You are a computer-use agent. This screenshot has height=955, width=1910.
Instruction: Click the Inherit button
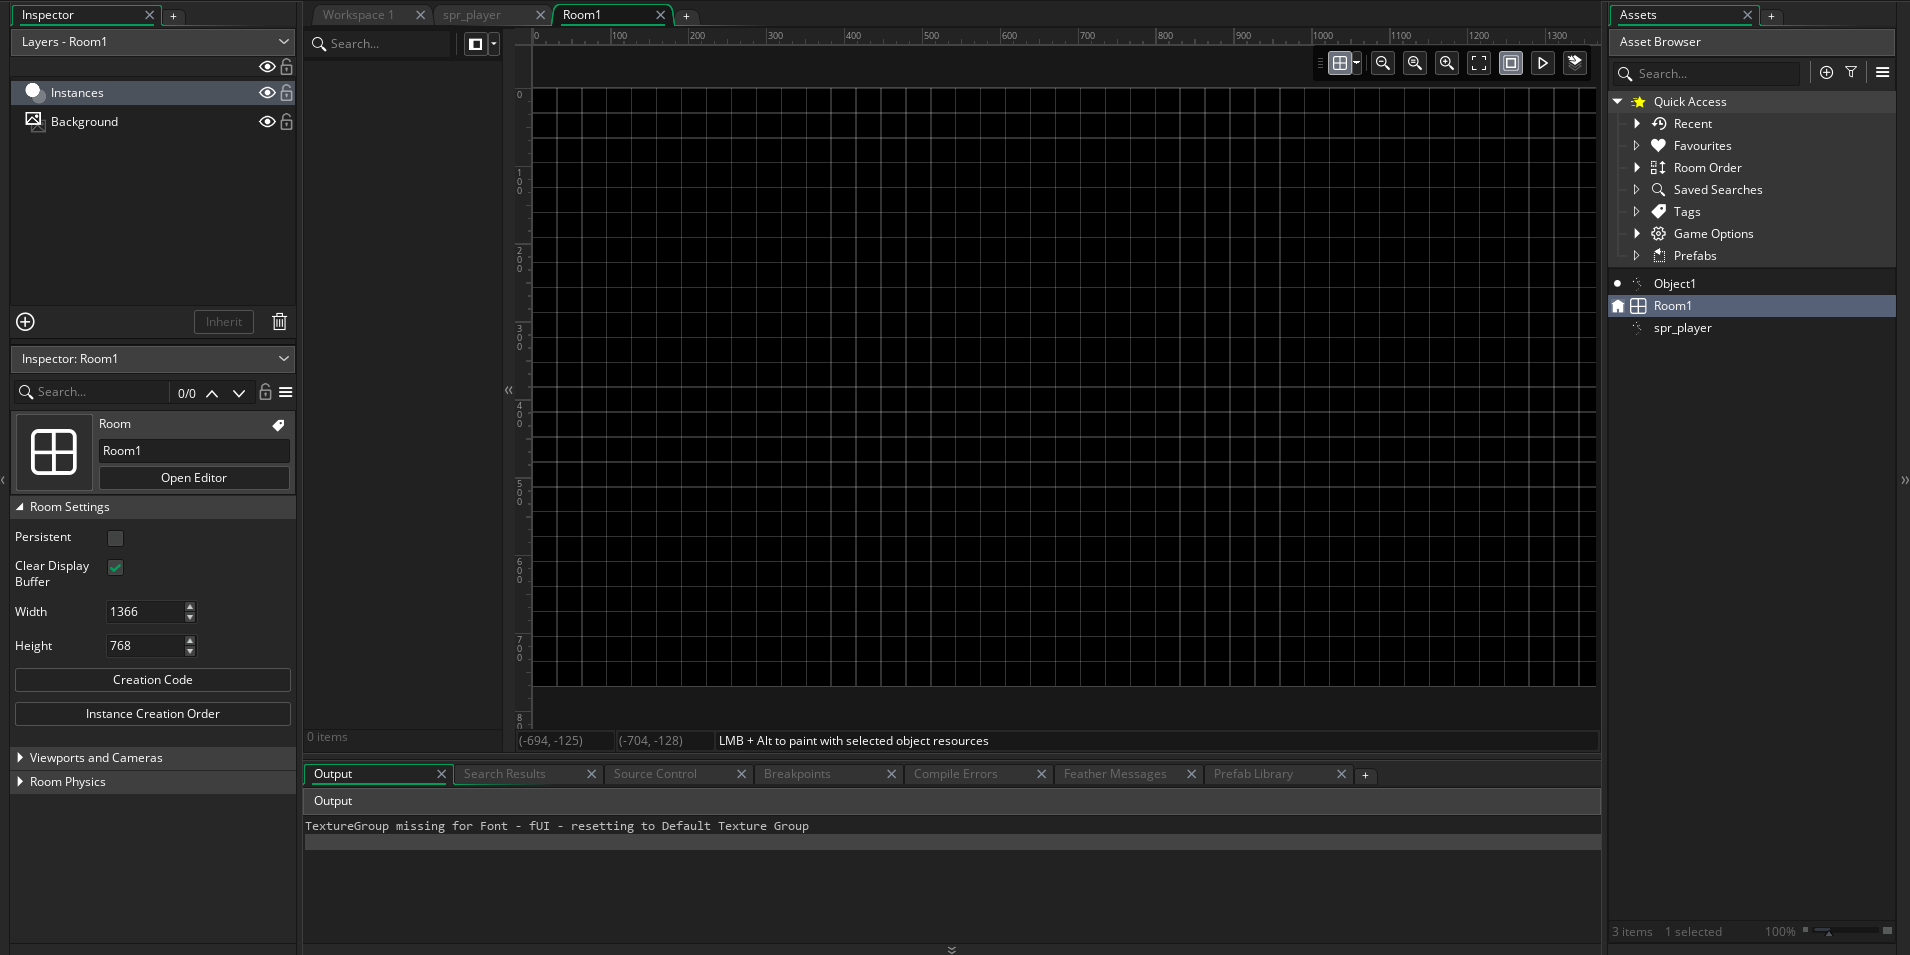click(224, 322)
